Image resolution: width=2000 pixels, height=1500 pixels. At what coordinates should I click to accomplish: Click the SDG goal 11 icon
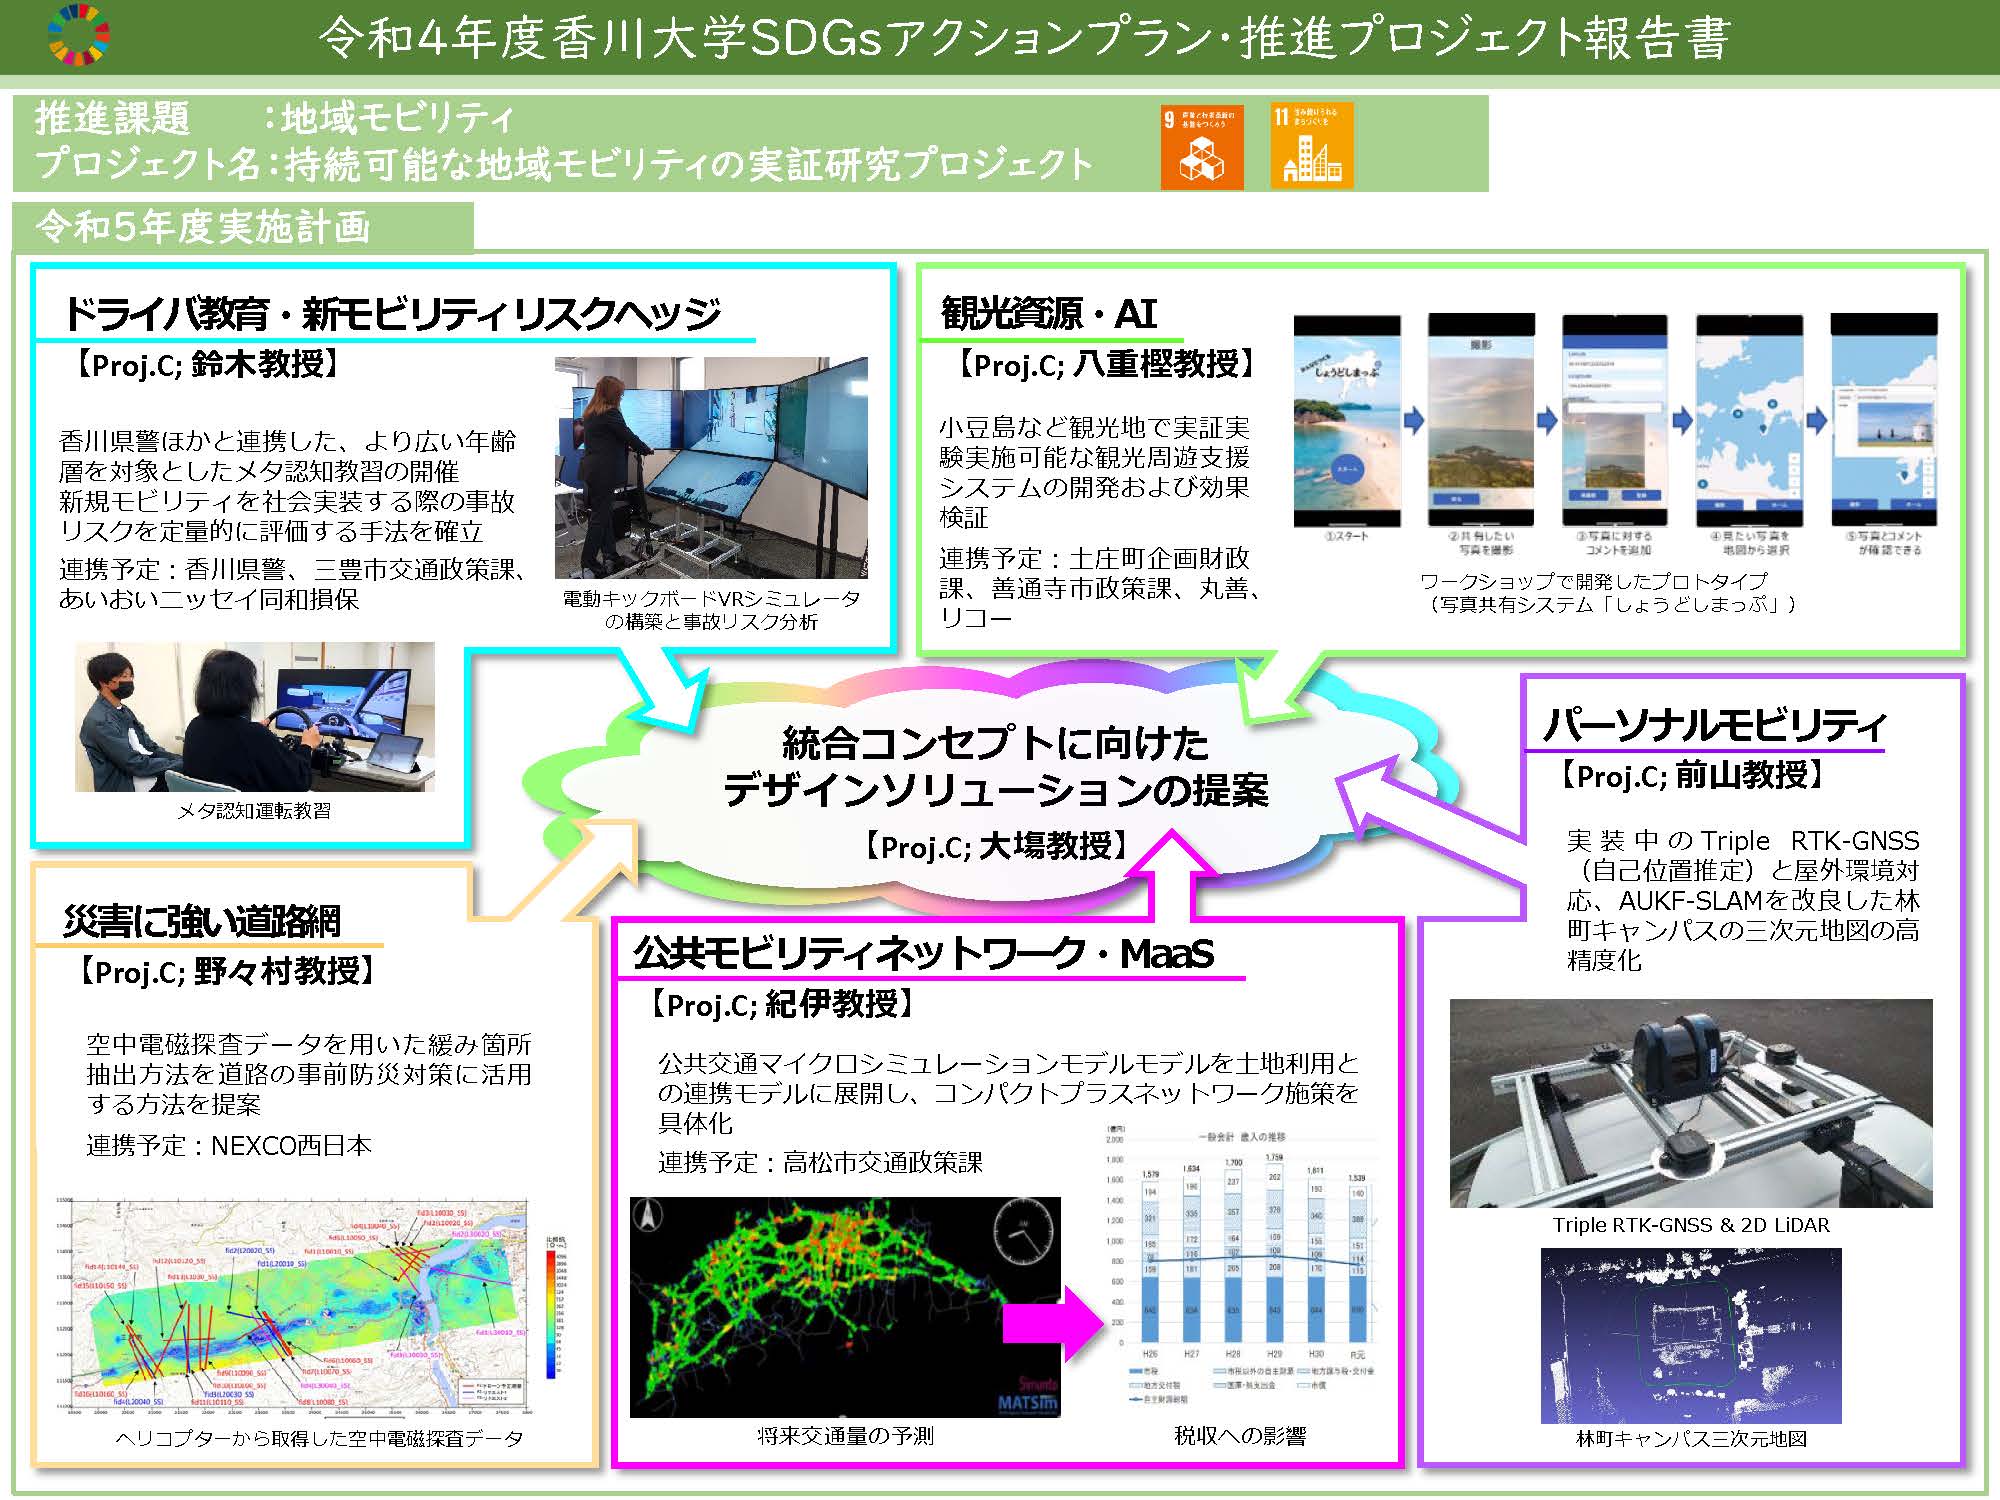click(x=1310, y=152)
